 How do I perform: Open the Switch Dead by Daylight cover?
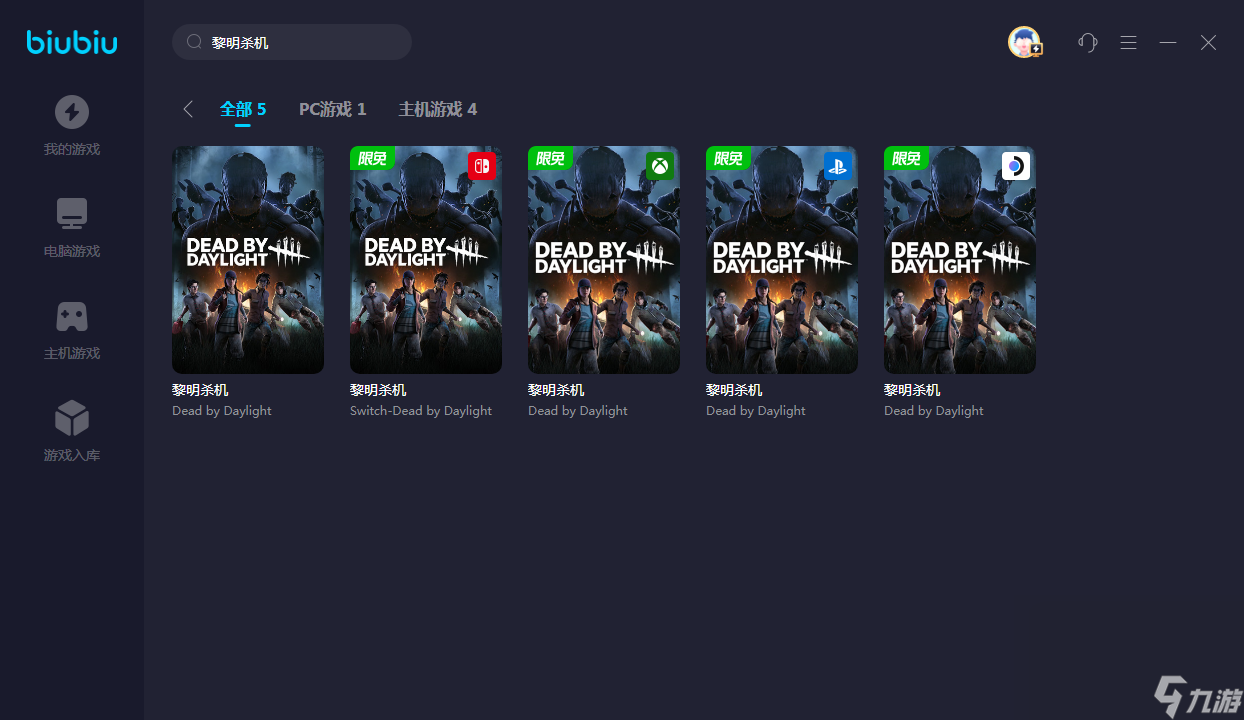pos(426,260)
